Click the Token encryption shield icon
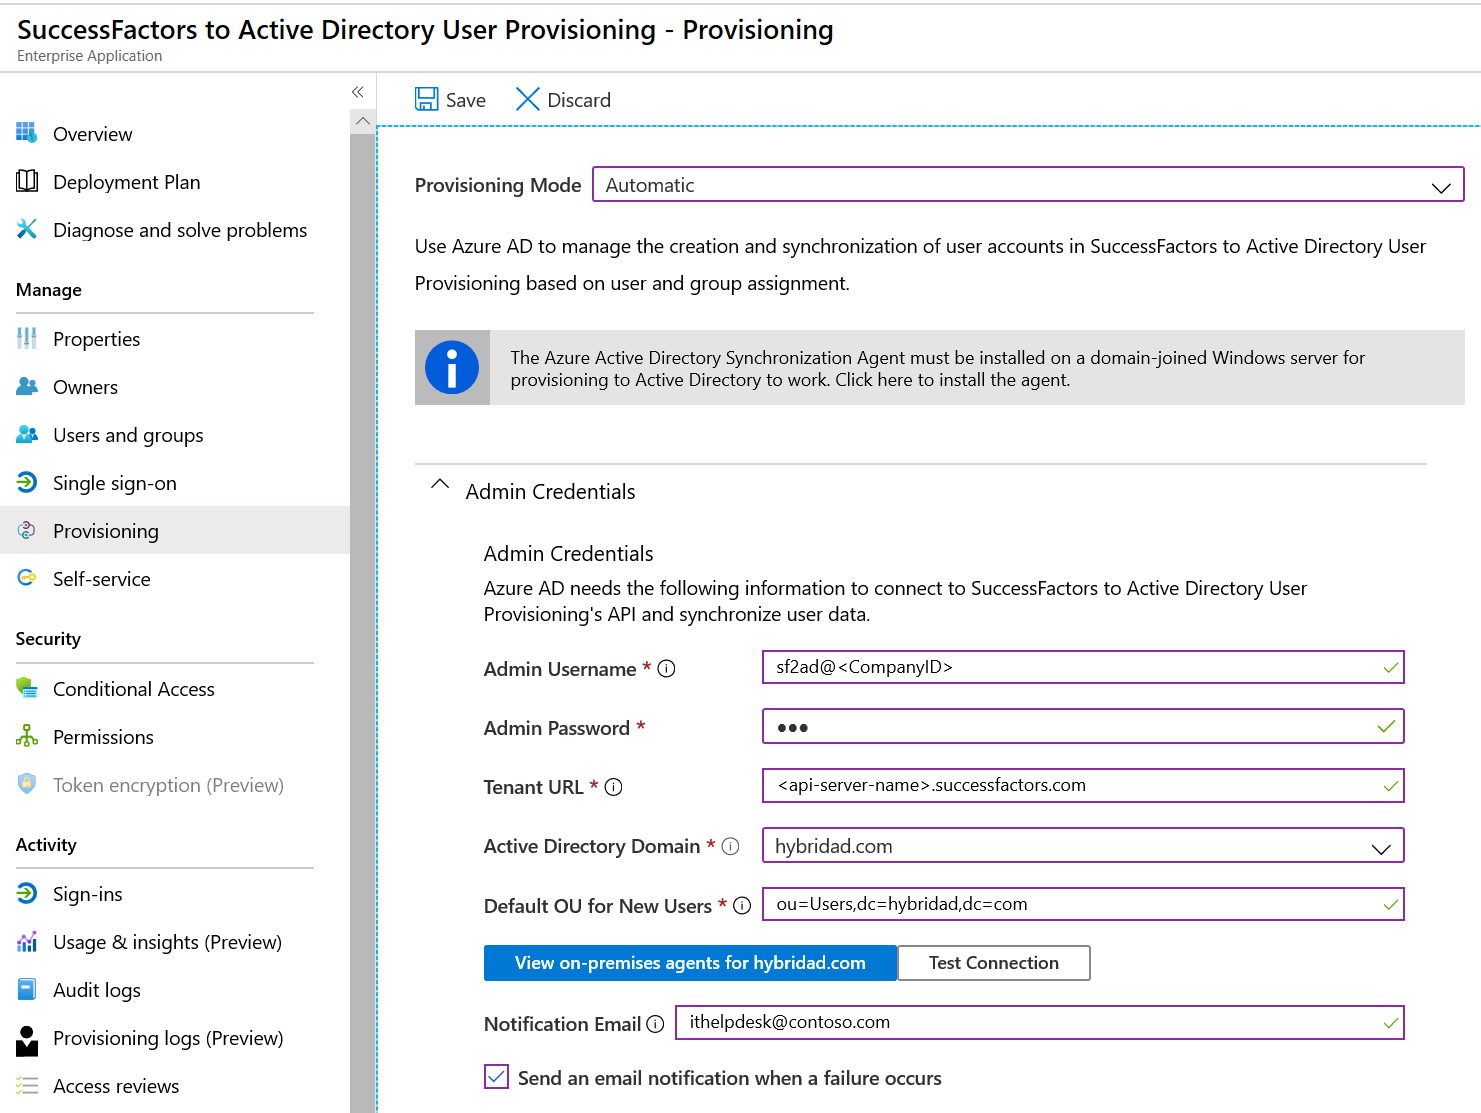The image size is (1481, 1113). pos(27,784)
